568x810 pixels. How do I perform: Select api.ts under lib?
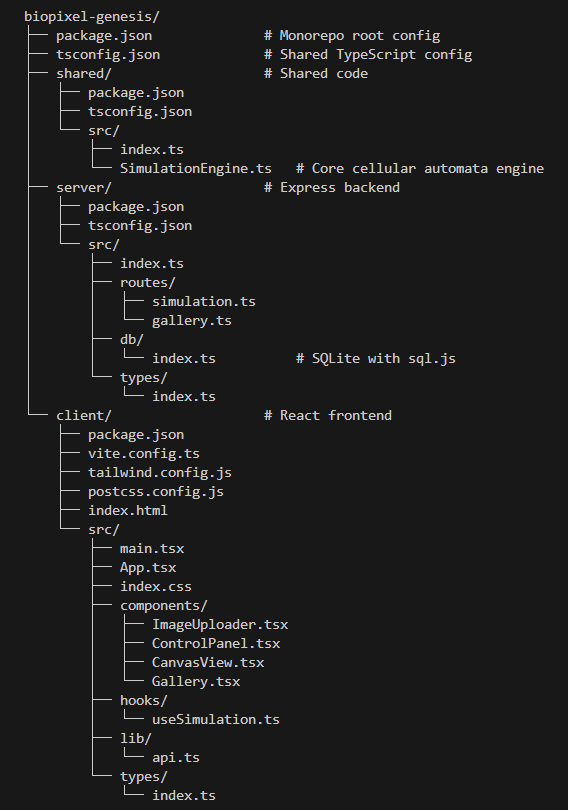click(176, 758)
